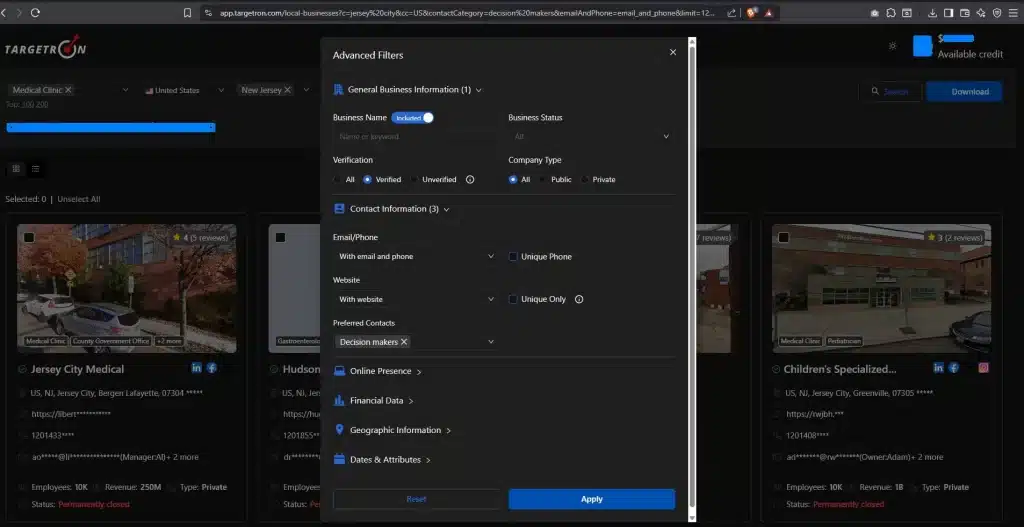The width and height of the screenshot is (1024, 527).
Task: Open Jersey City Medical LinkedIn icon
Action: [x=197, y=368]
